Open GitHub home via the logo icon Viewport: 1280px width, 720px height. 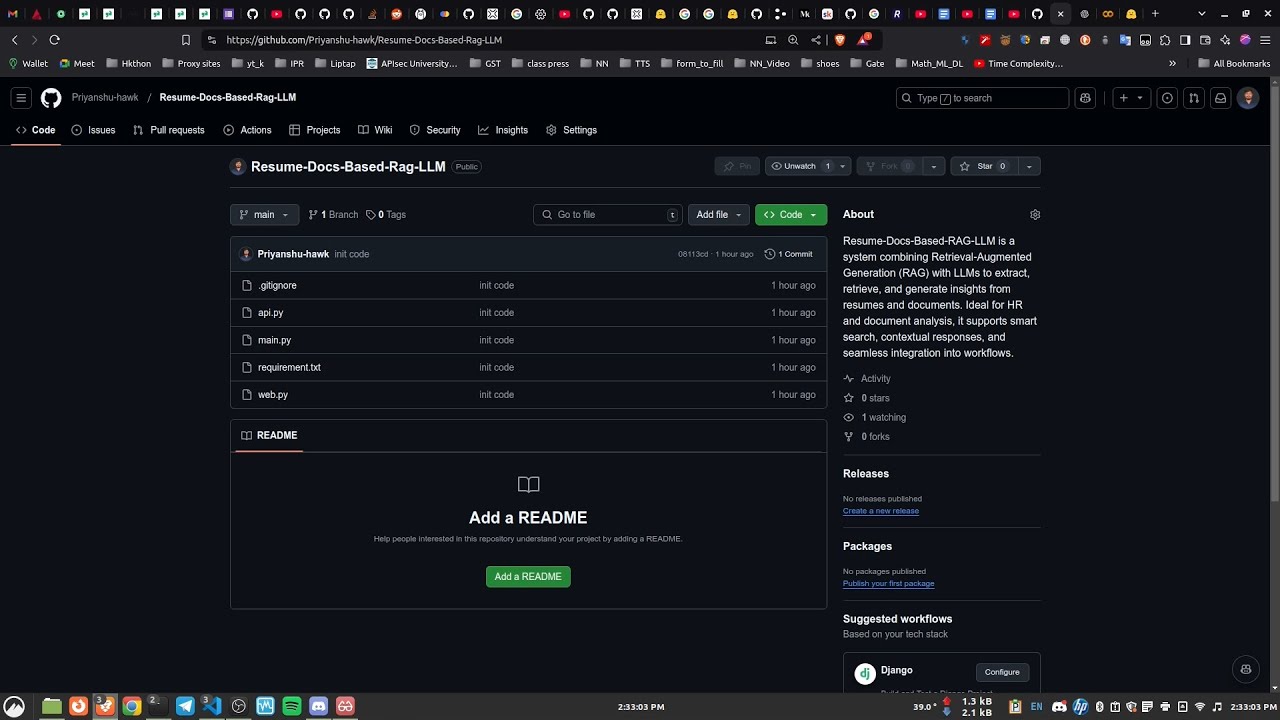pyautogui.click(x=51, y=97)
